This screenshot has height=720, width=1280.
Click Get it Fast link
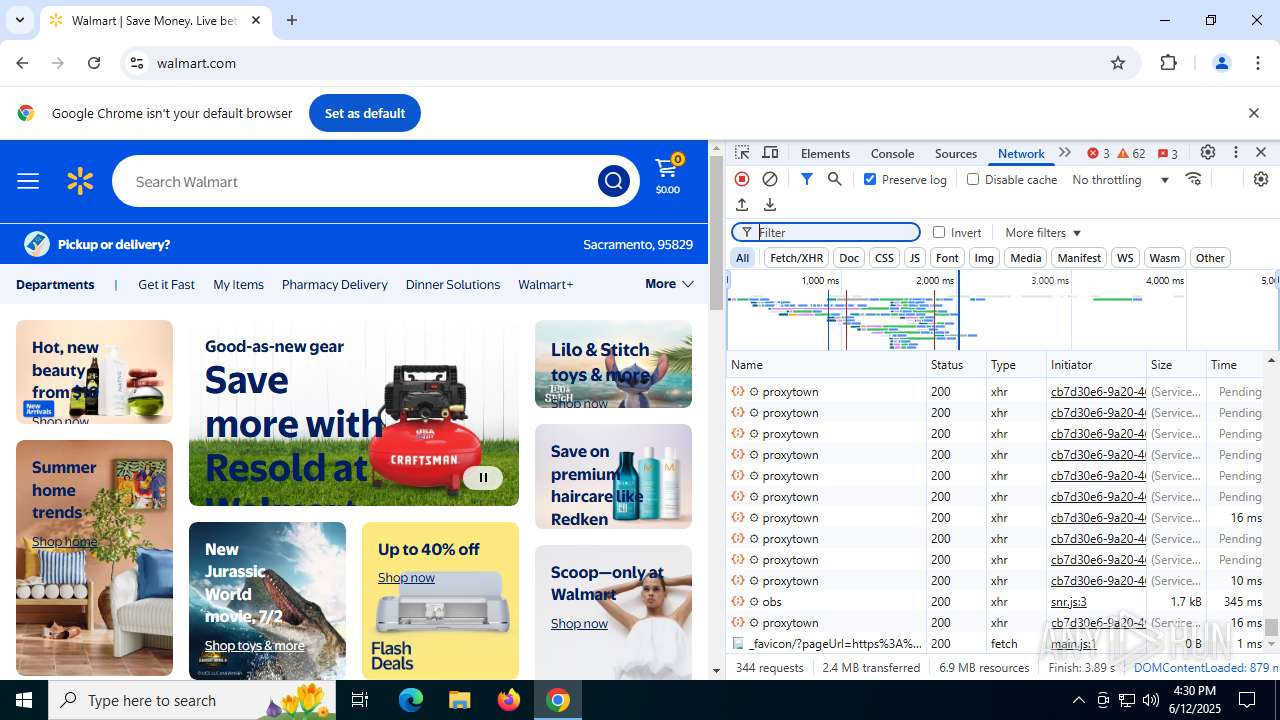click(x=166, y=284)
